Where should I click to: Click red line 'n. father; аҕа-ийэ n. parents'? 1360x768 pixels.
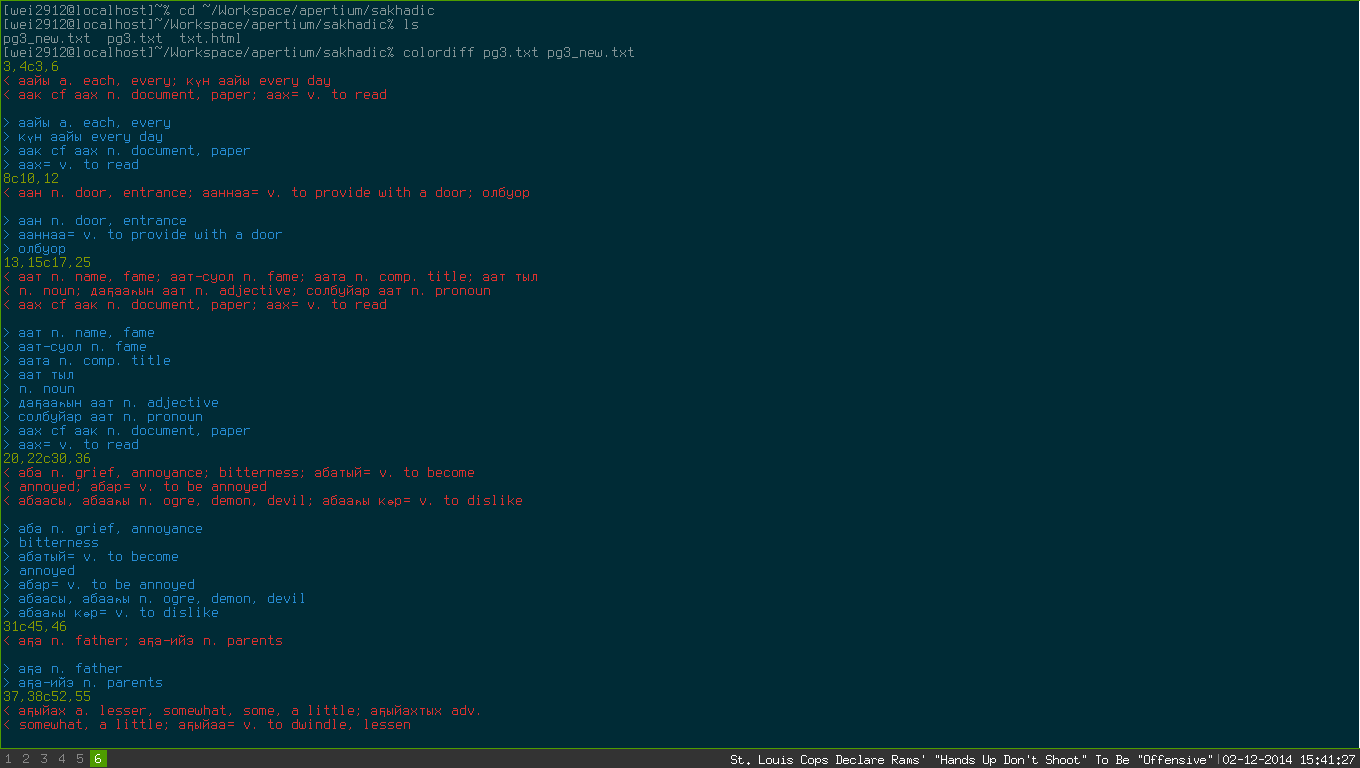coord(143,641)
